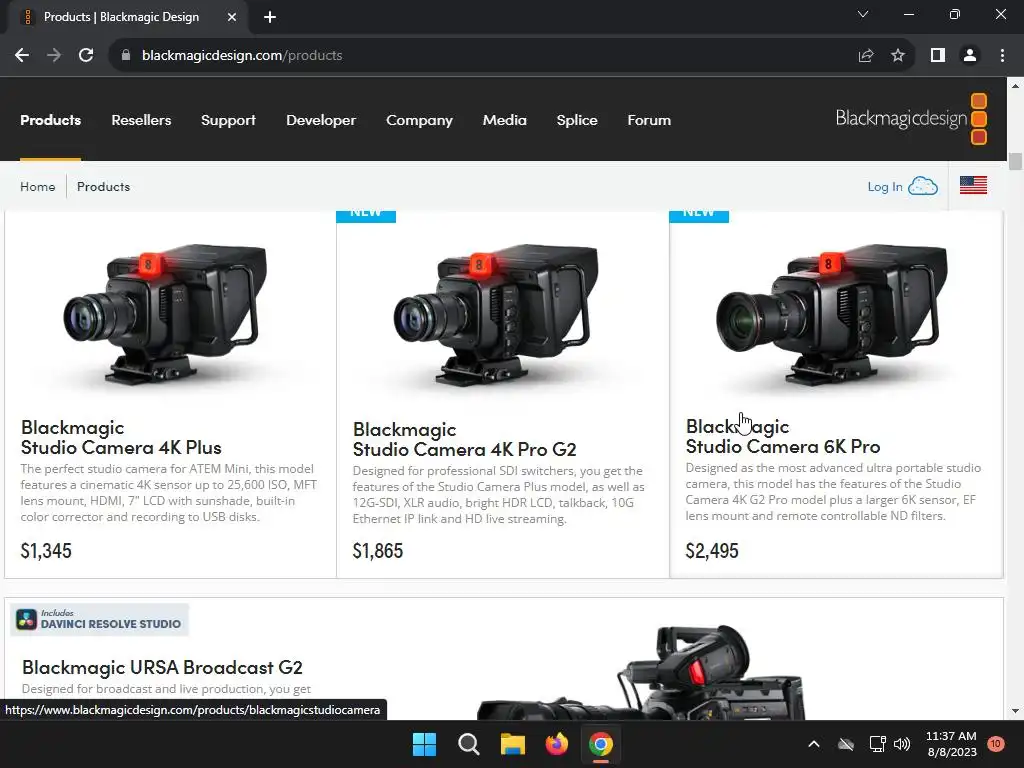Expand the tab search chevron
Image resolution: width=1024 pixels, height=768 pixels.
tap(863, 14)
